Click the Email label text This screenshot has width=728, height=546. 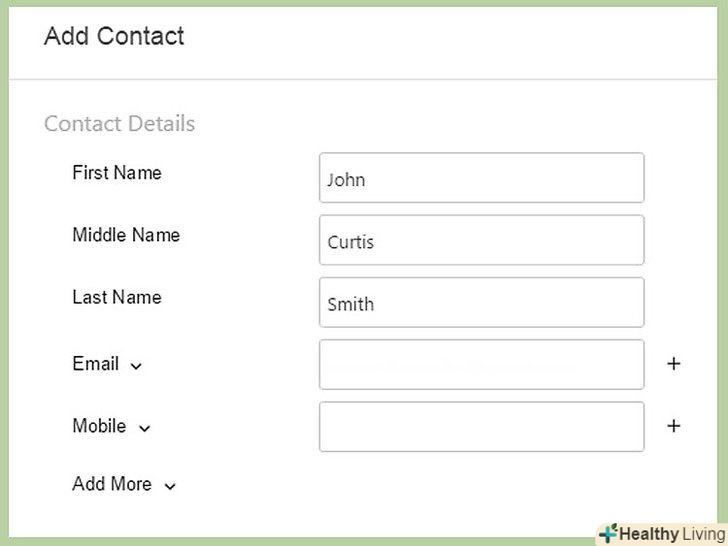click(96, 364)
